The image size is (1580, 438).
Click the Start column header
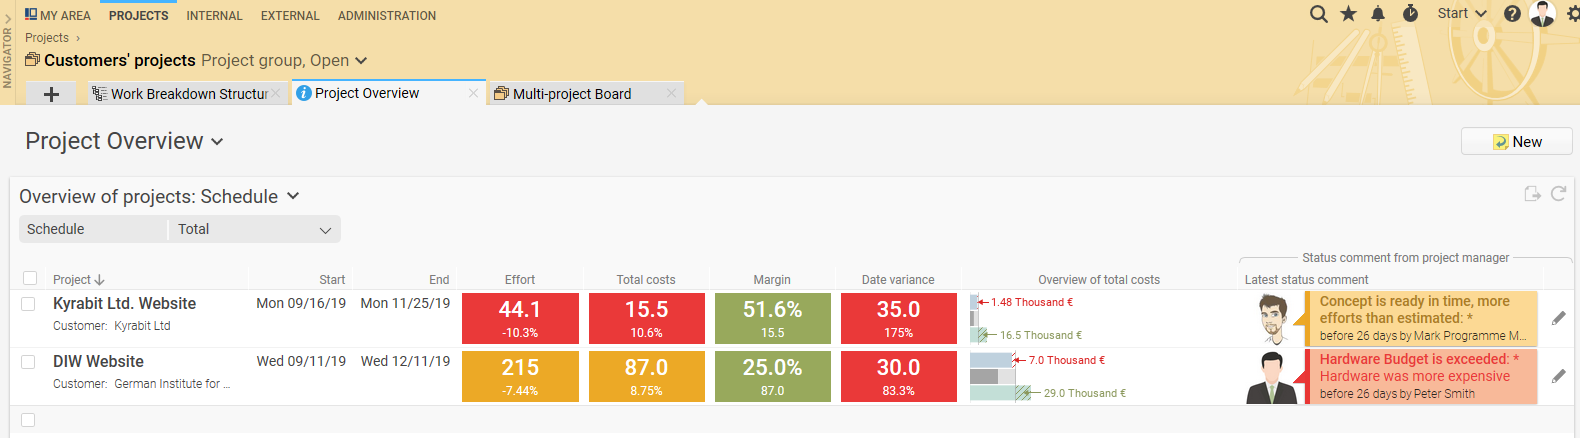pyautogui.click(x=332, y=280)
